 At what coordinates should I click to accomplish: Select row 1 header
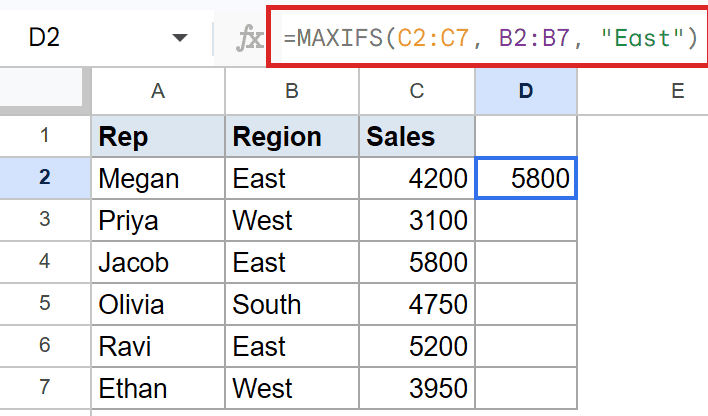[45, 136]
